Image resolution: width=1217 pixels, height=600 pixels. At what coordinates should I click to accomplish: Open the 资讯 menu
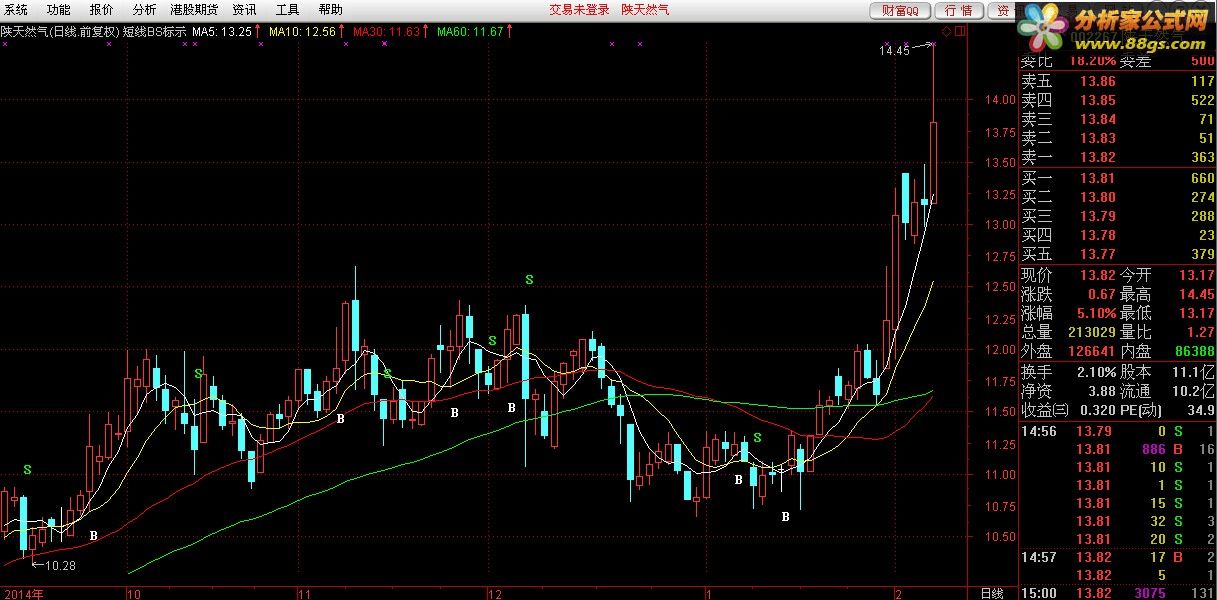tap(244, 10)
